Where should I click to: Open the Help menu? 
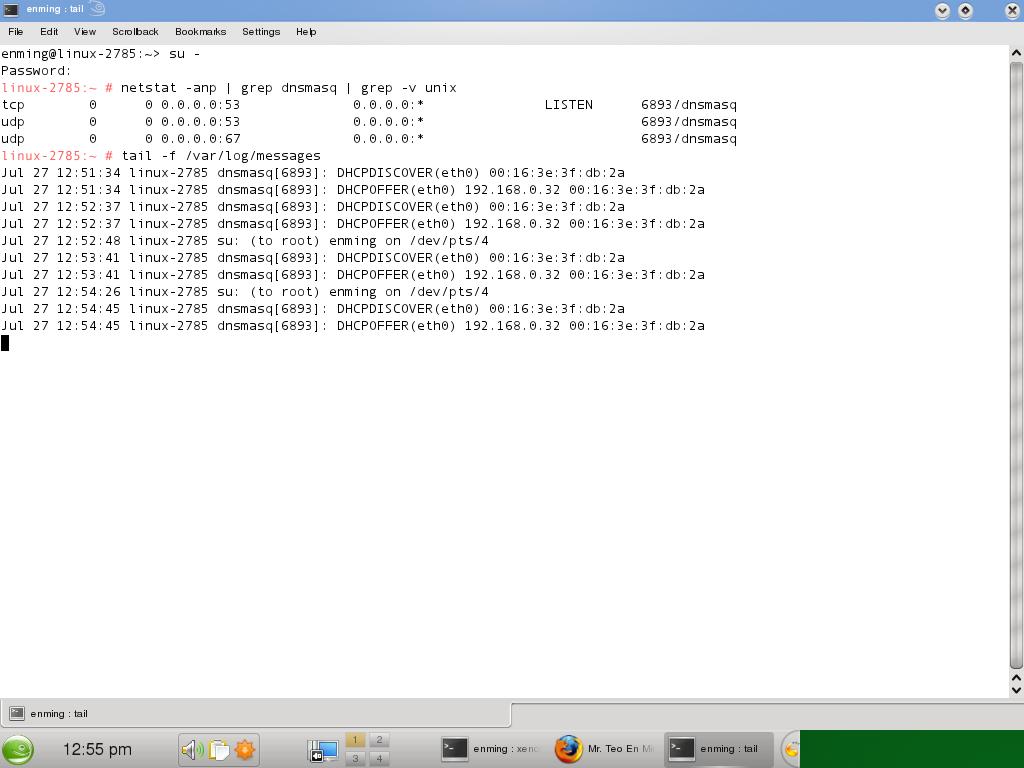(306, 31)
